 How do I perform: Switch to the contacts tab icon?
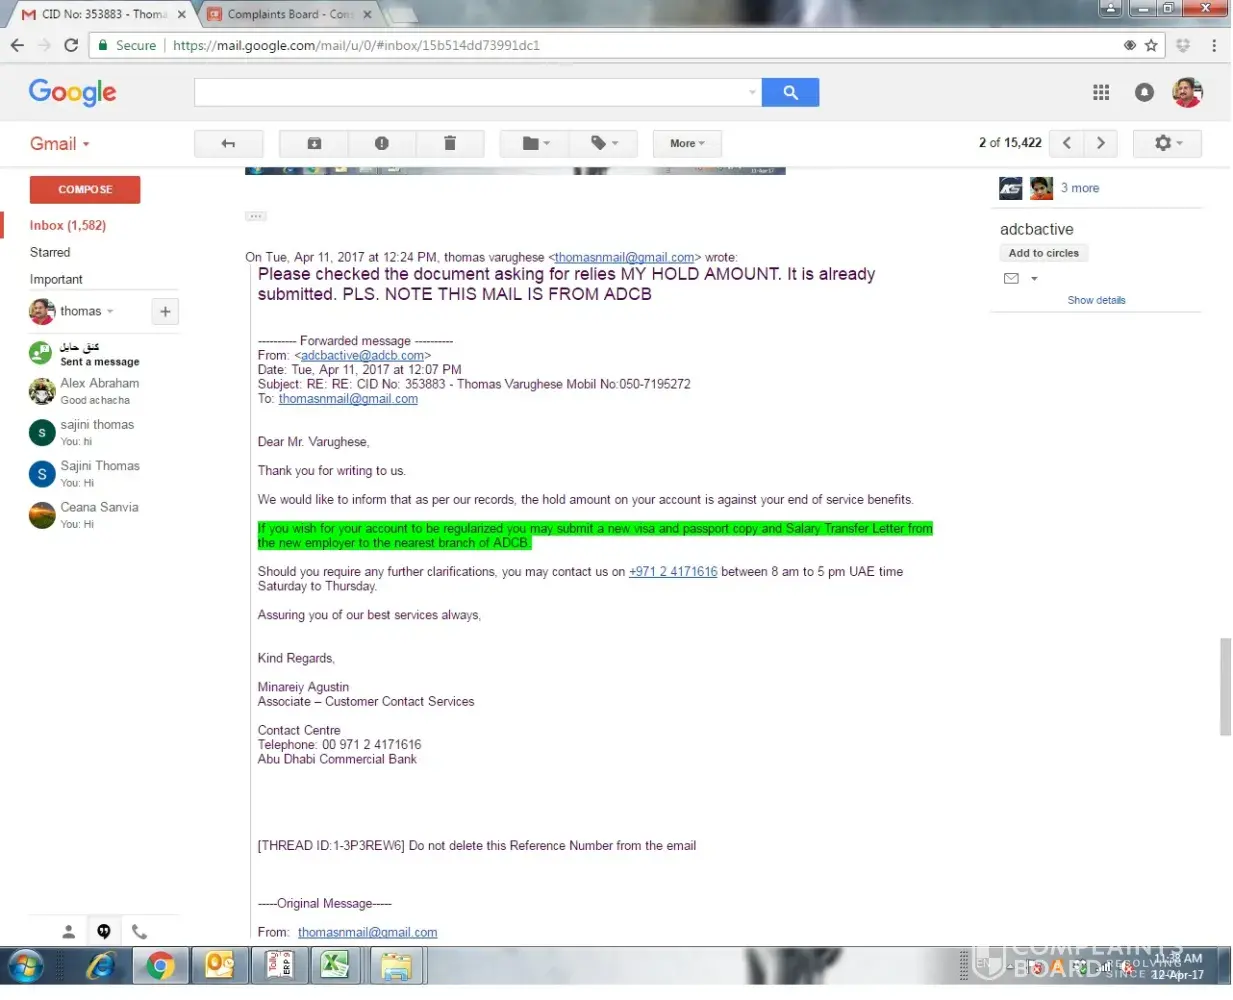[x=68, y=931]
